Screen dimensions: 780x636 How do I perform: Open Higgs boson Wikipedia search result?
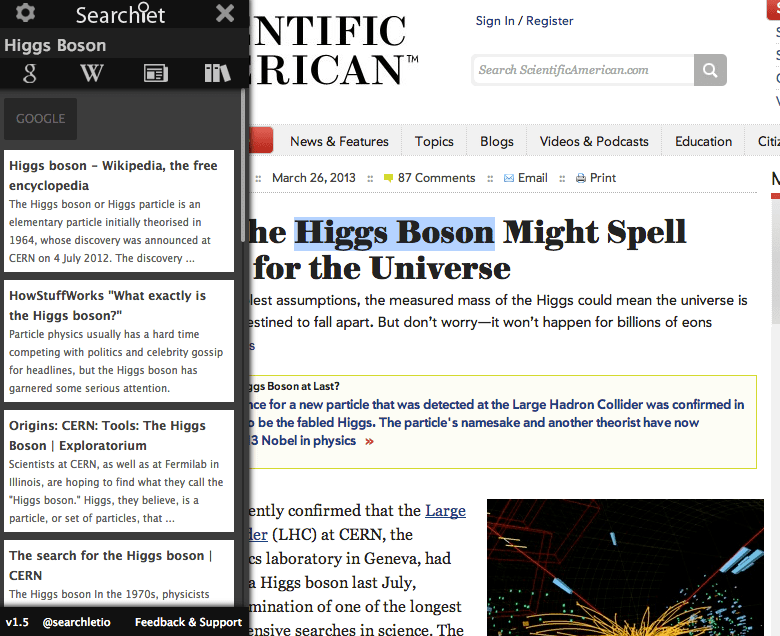(x=113, y=176)
